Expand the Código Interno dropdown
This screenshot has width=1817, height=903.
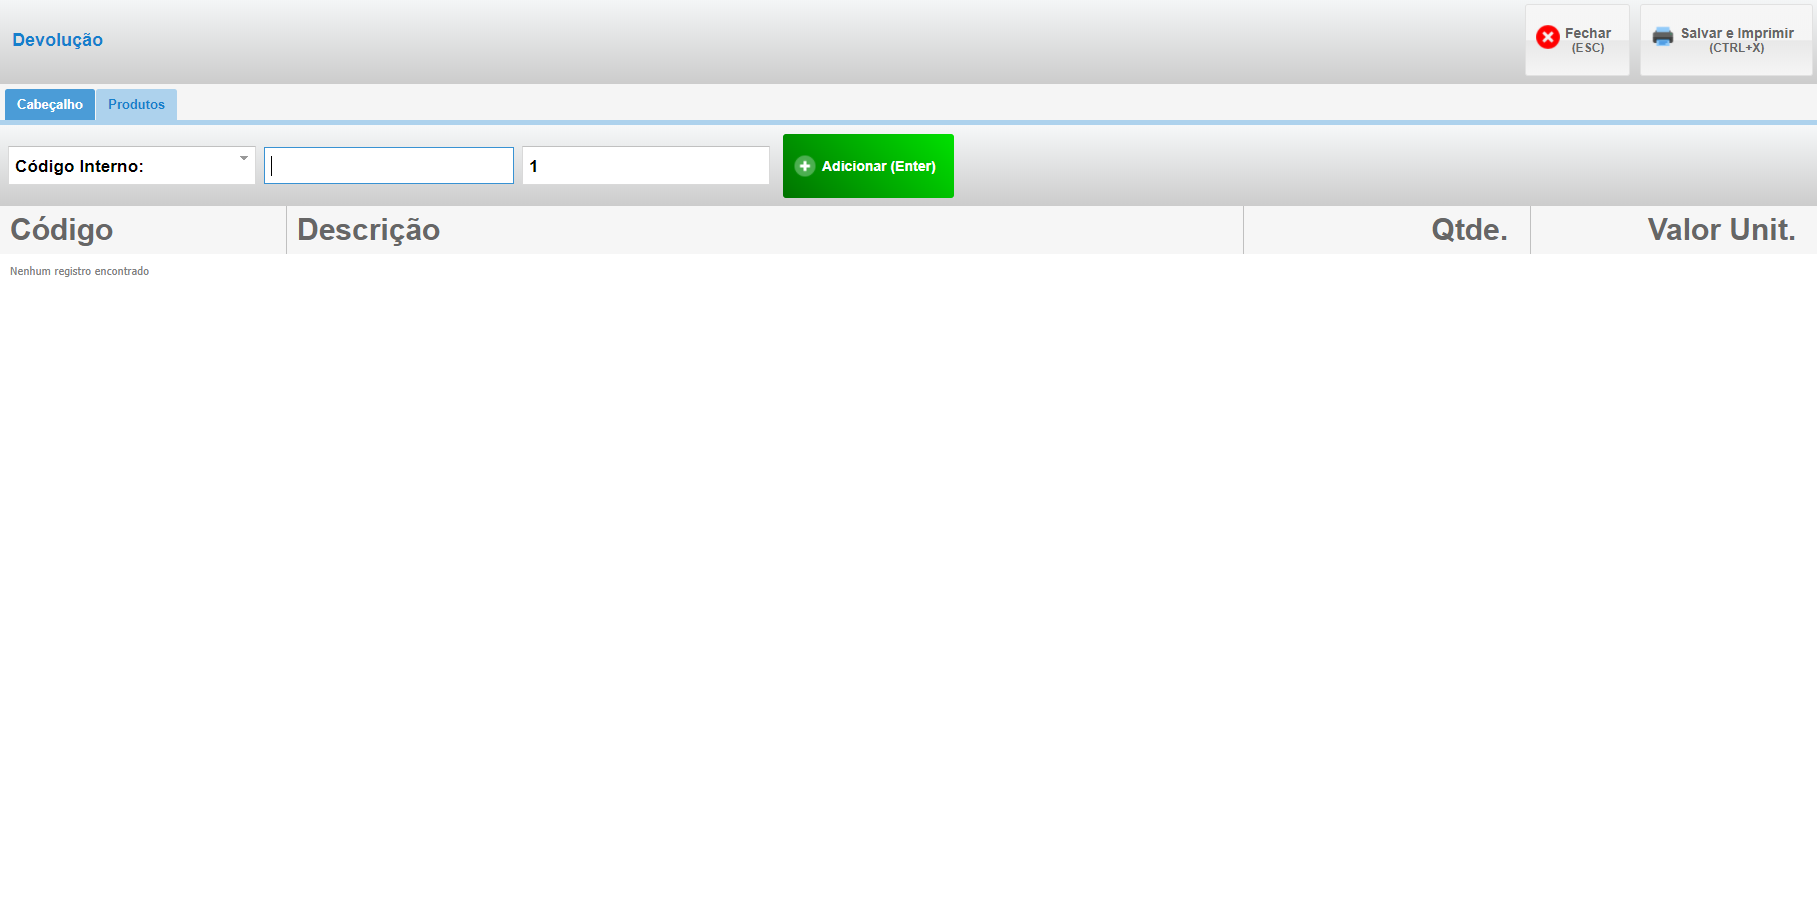[x=132, y=165]
